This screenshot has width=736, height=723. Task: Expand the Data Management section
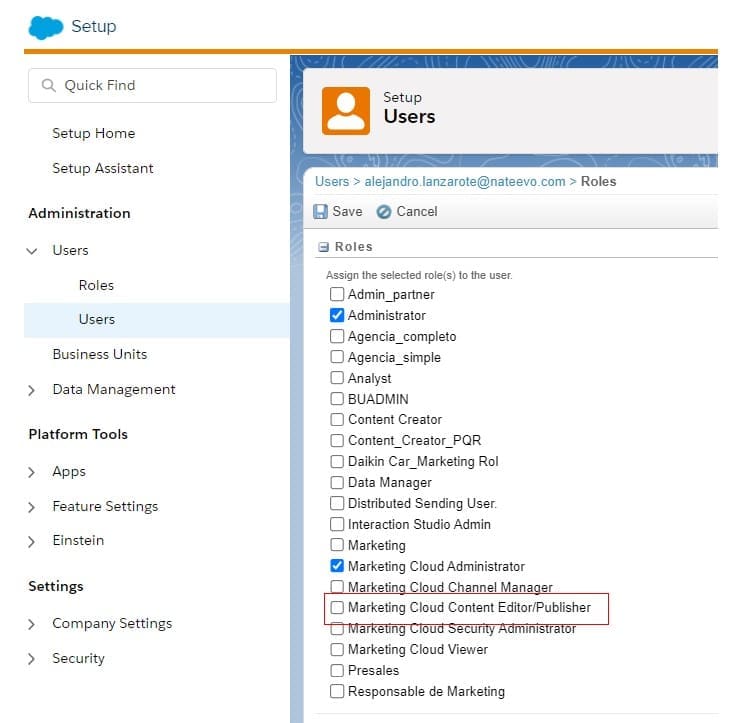[33, 390]
